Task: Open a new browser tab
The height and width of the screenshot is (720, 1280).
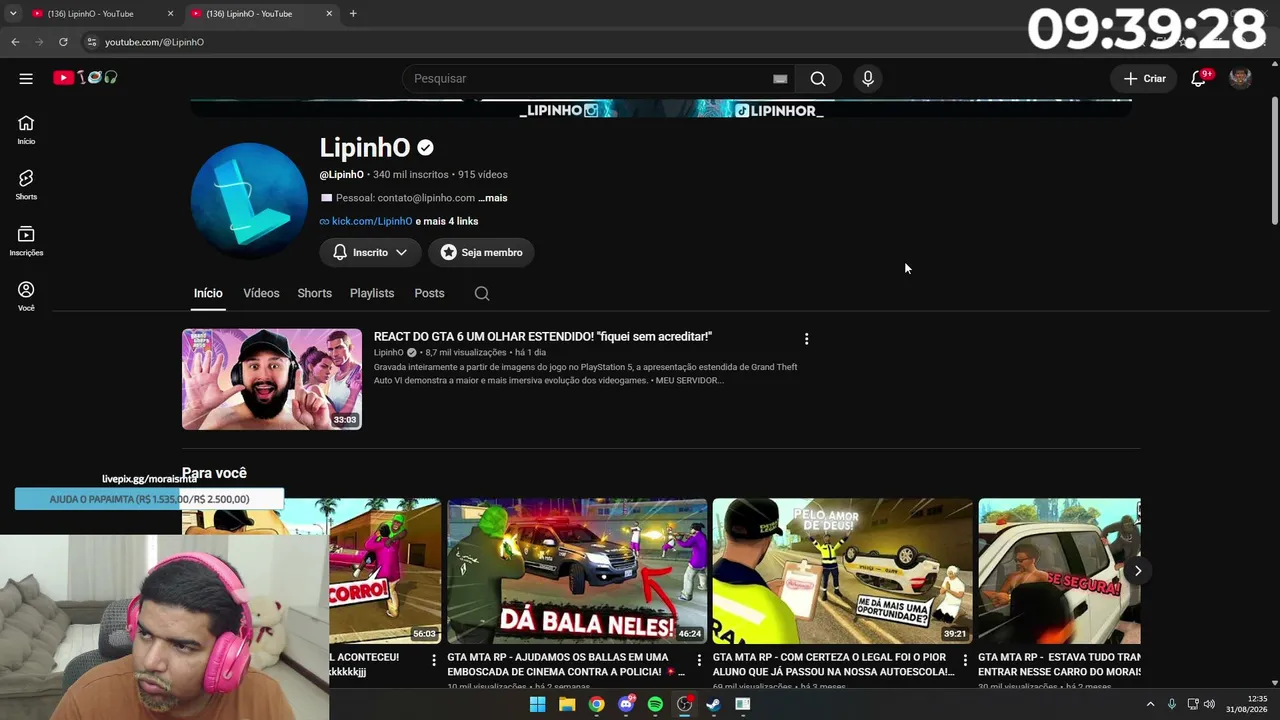Action: [353, 13]
